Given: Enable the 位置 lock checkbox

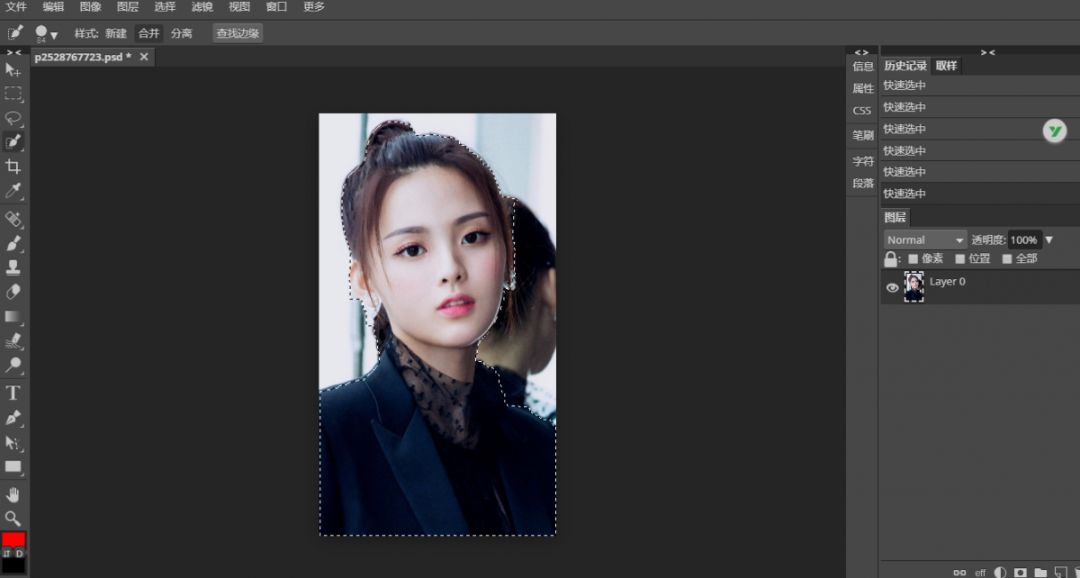Looking at the screenshot, I should (960, 259).
